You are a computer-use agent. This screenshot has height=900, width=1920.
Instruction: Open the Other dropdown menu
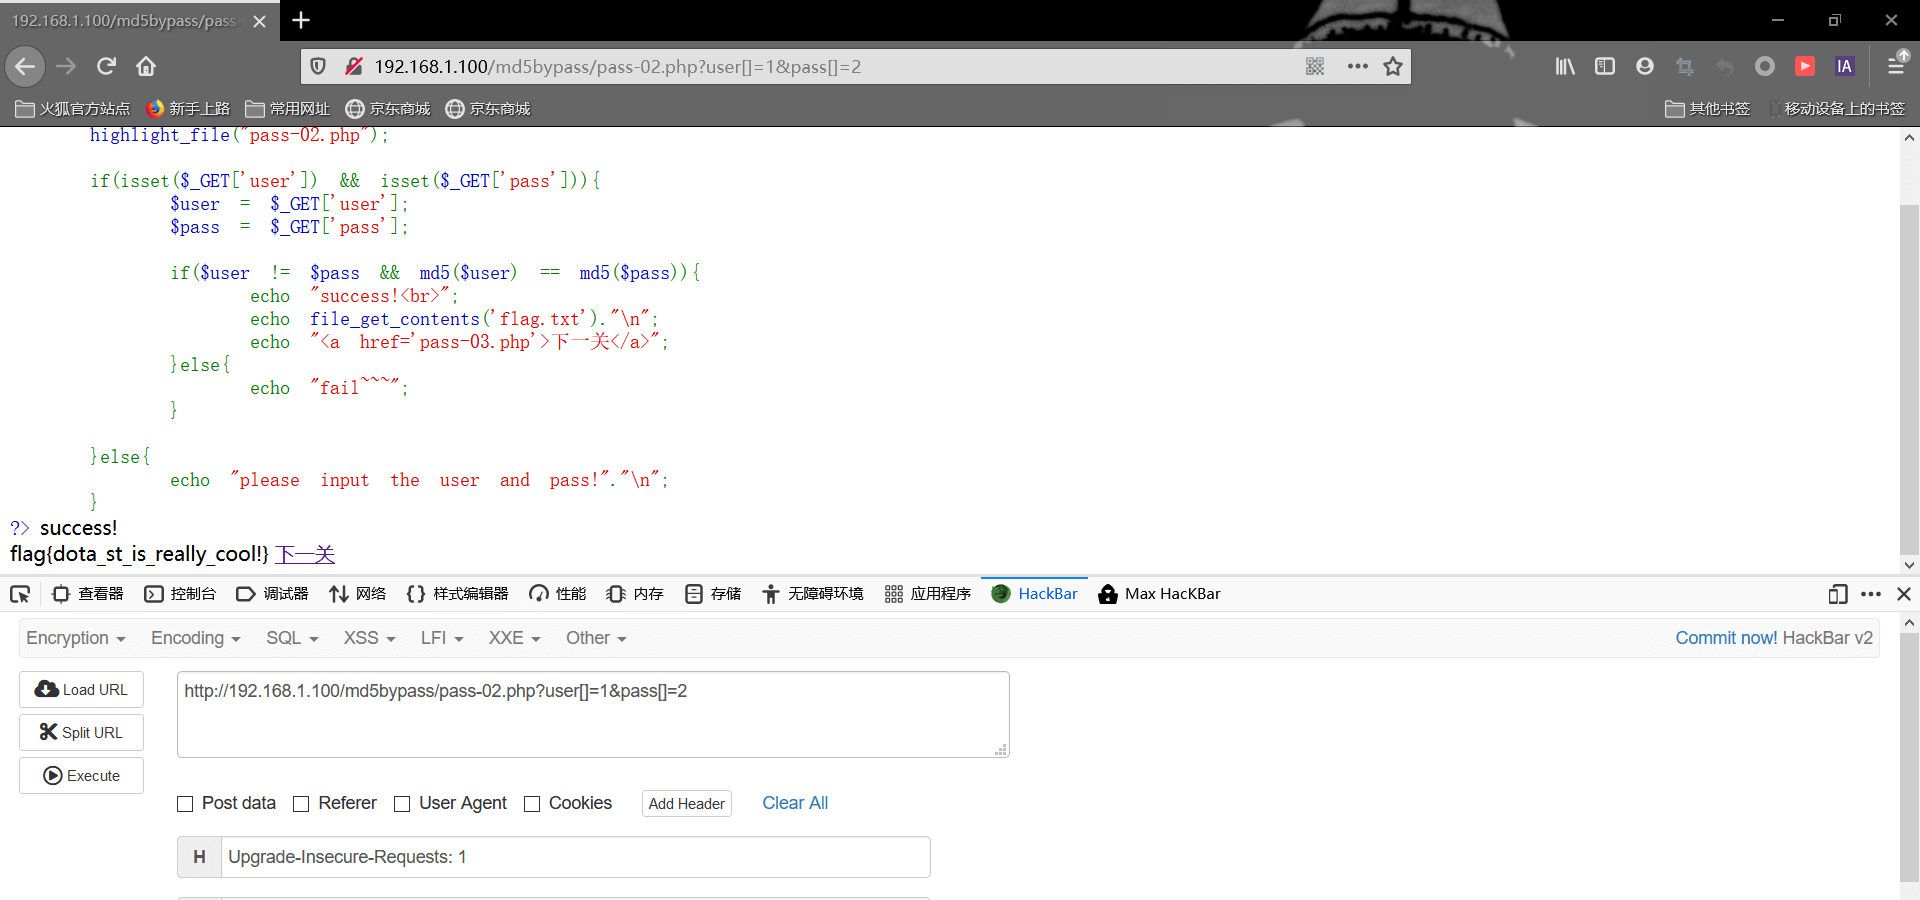coord(596,638)
